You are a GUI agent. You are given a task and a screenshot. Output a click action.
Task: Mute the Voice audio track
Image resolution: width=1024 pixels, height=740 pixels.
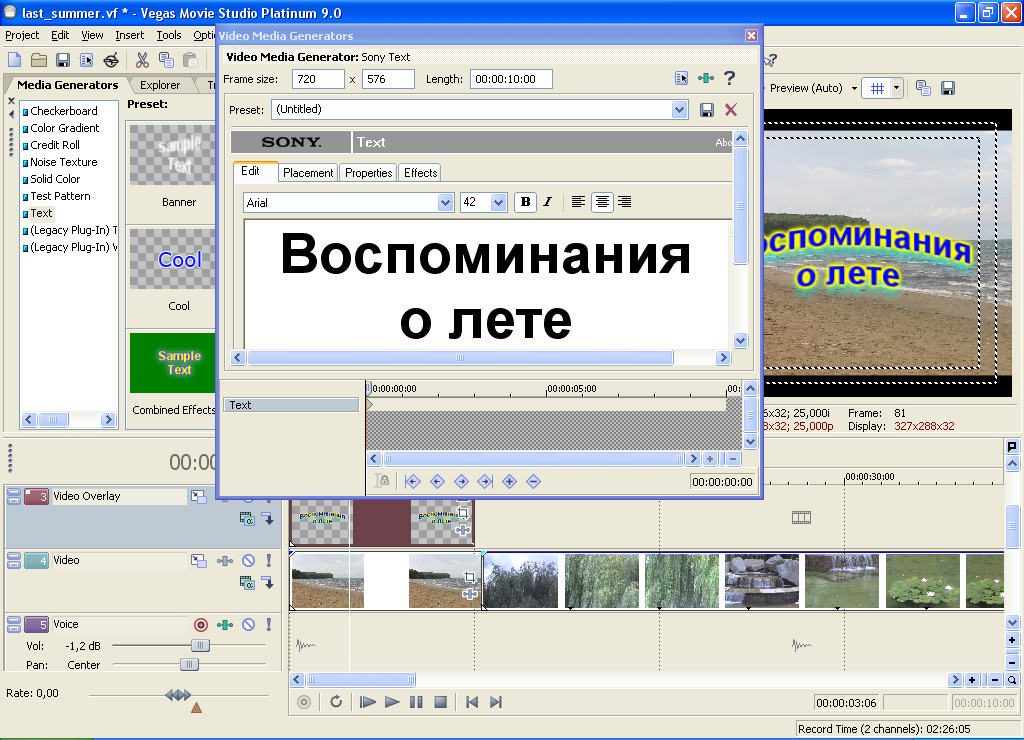click(248, 625)
